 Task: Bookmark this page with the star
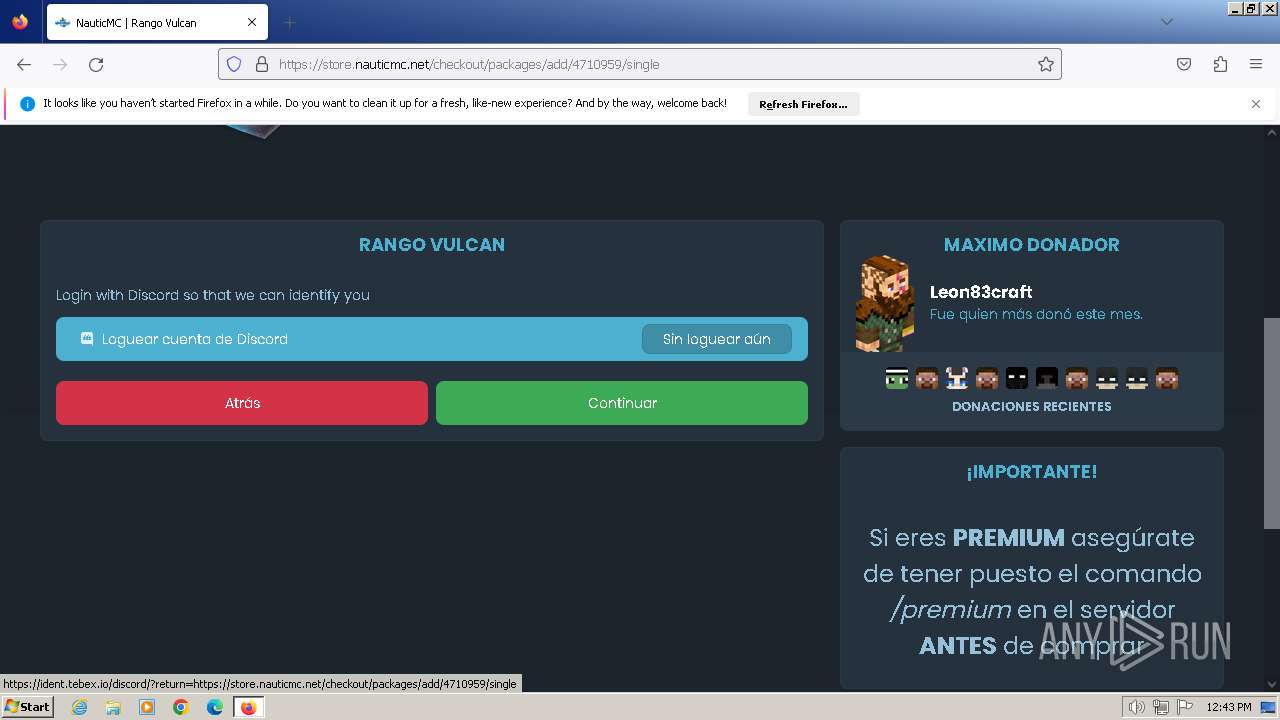[x=1046, y=64]
